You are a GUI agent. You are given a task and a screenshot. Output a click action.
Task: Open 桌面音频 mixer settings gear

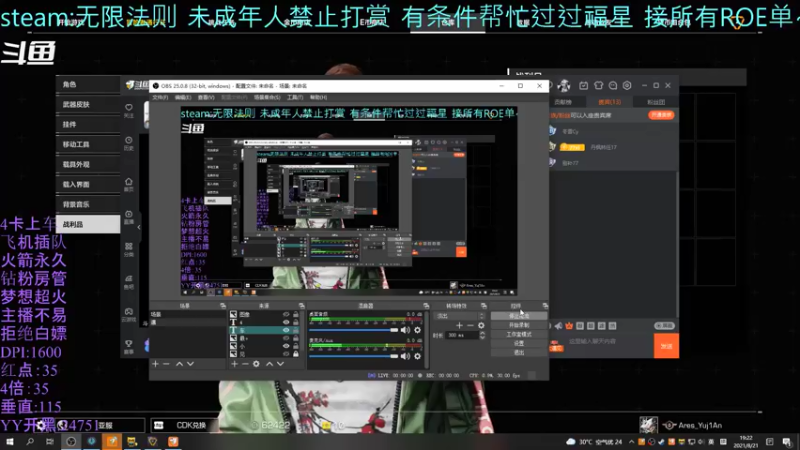click(x=417, y=330)
